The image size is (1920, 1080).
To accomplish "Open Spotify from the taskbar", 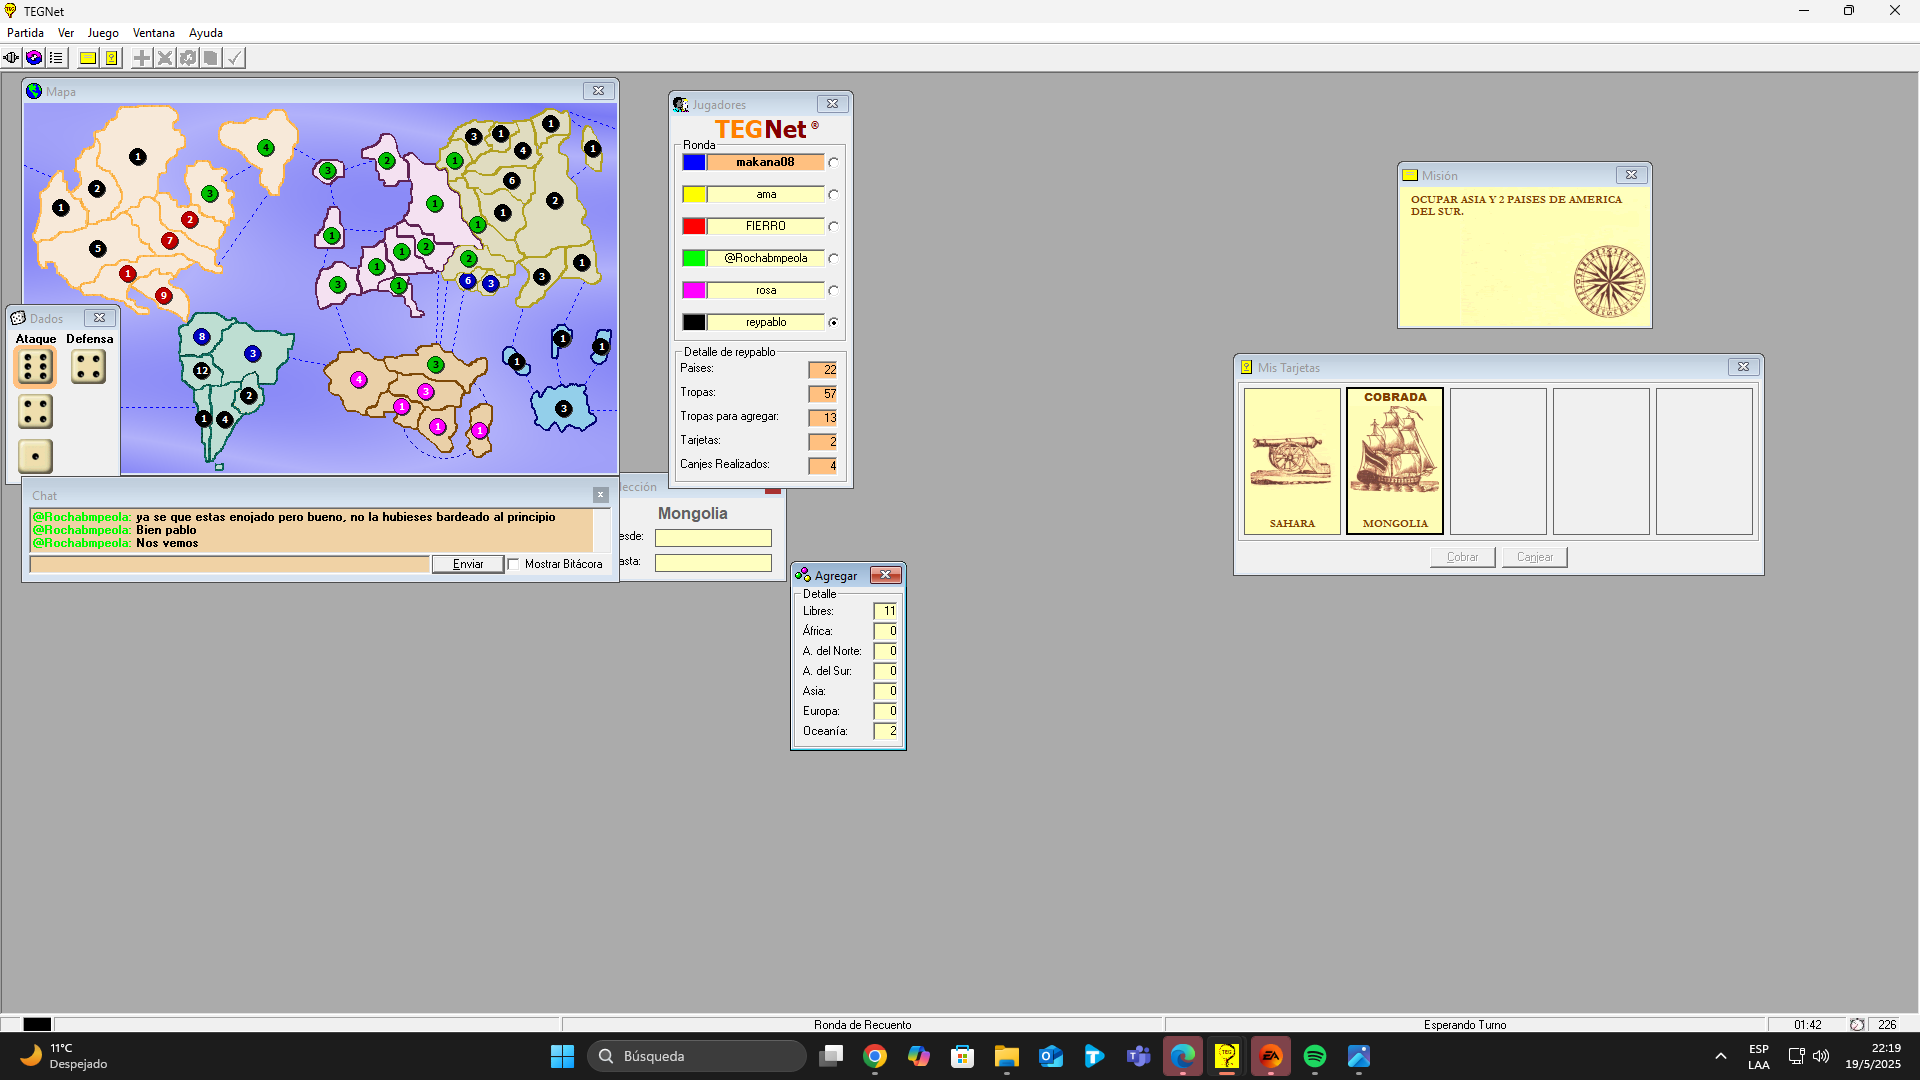I will pyautogui.click(x=1315, y=1056).
